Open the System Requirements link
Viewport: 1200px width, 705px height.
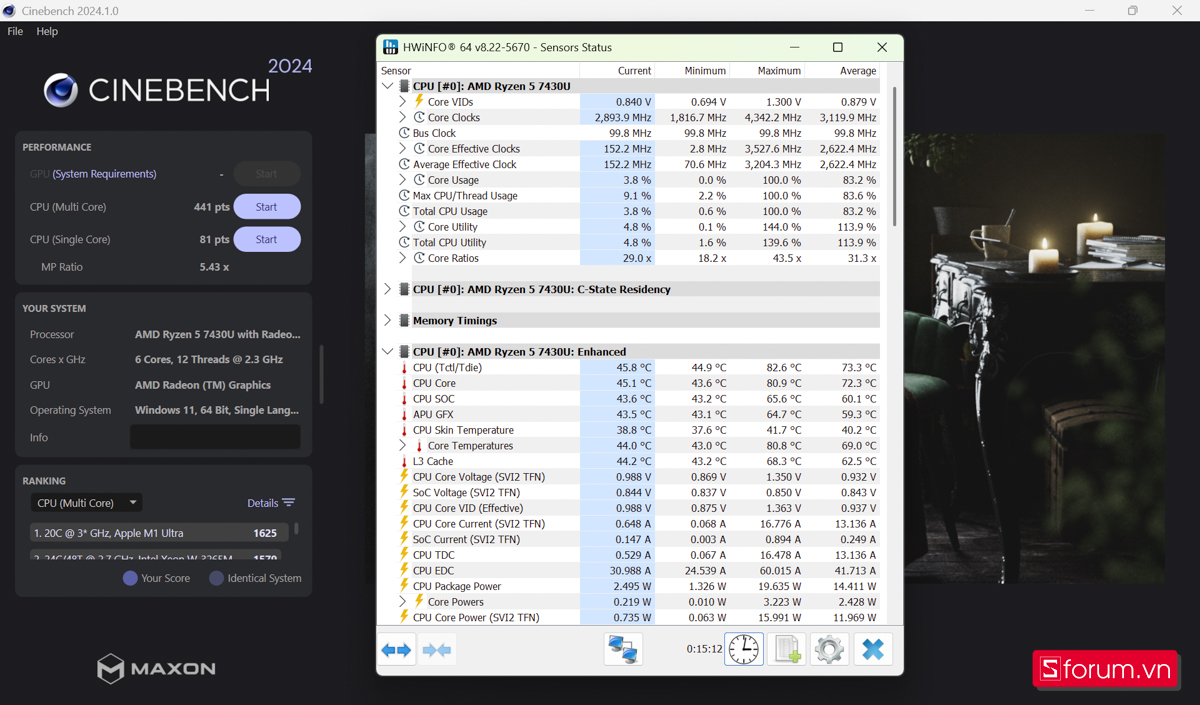tap(104, 174)
